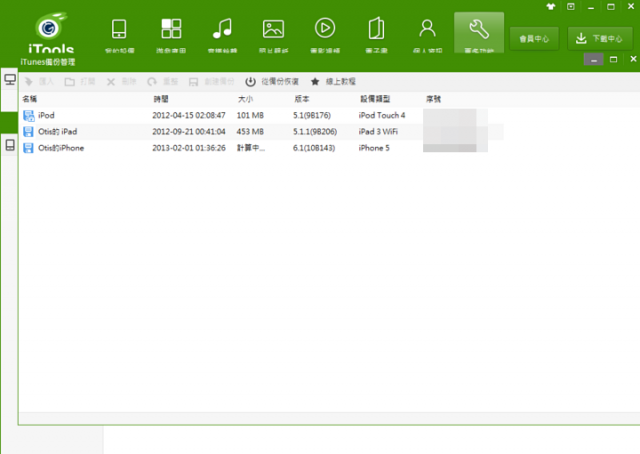
Task: Open the music note media tab
Action: coord(222,34)
